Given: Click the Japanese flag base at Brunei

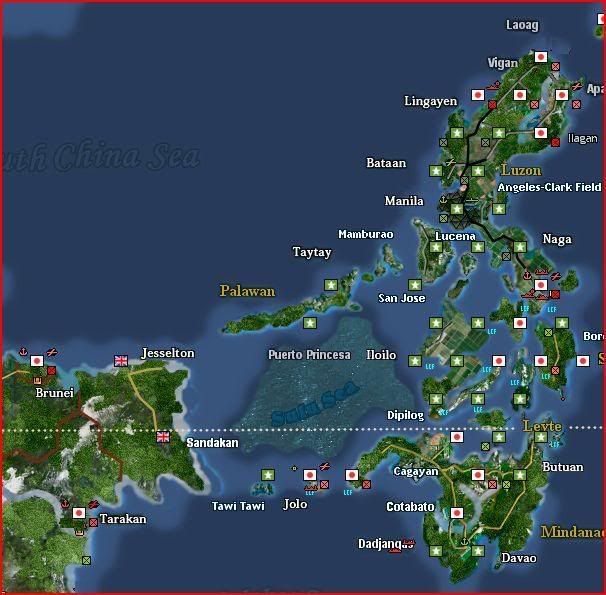Looking at the screenshot, I should (x=37, y=361).
